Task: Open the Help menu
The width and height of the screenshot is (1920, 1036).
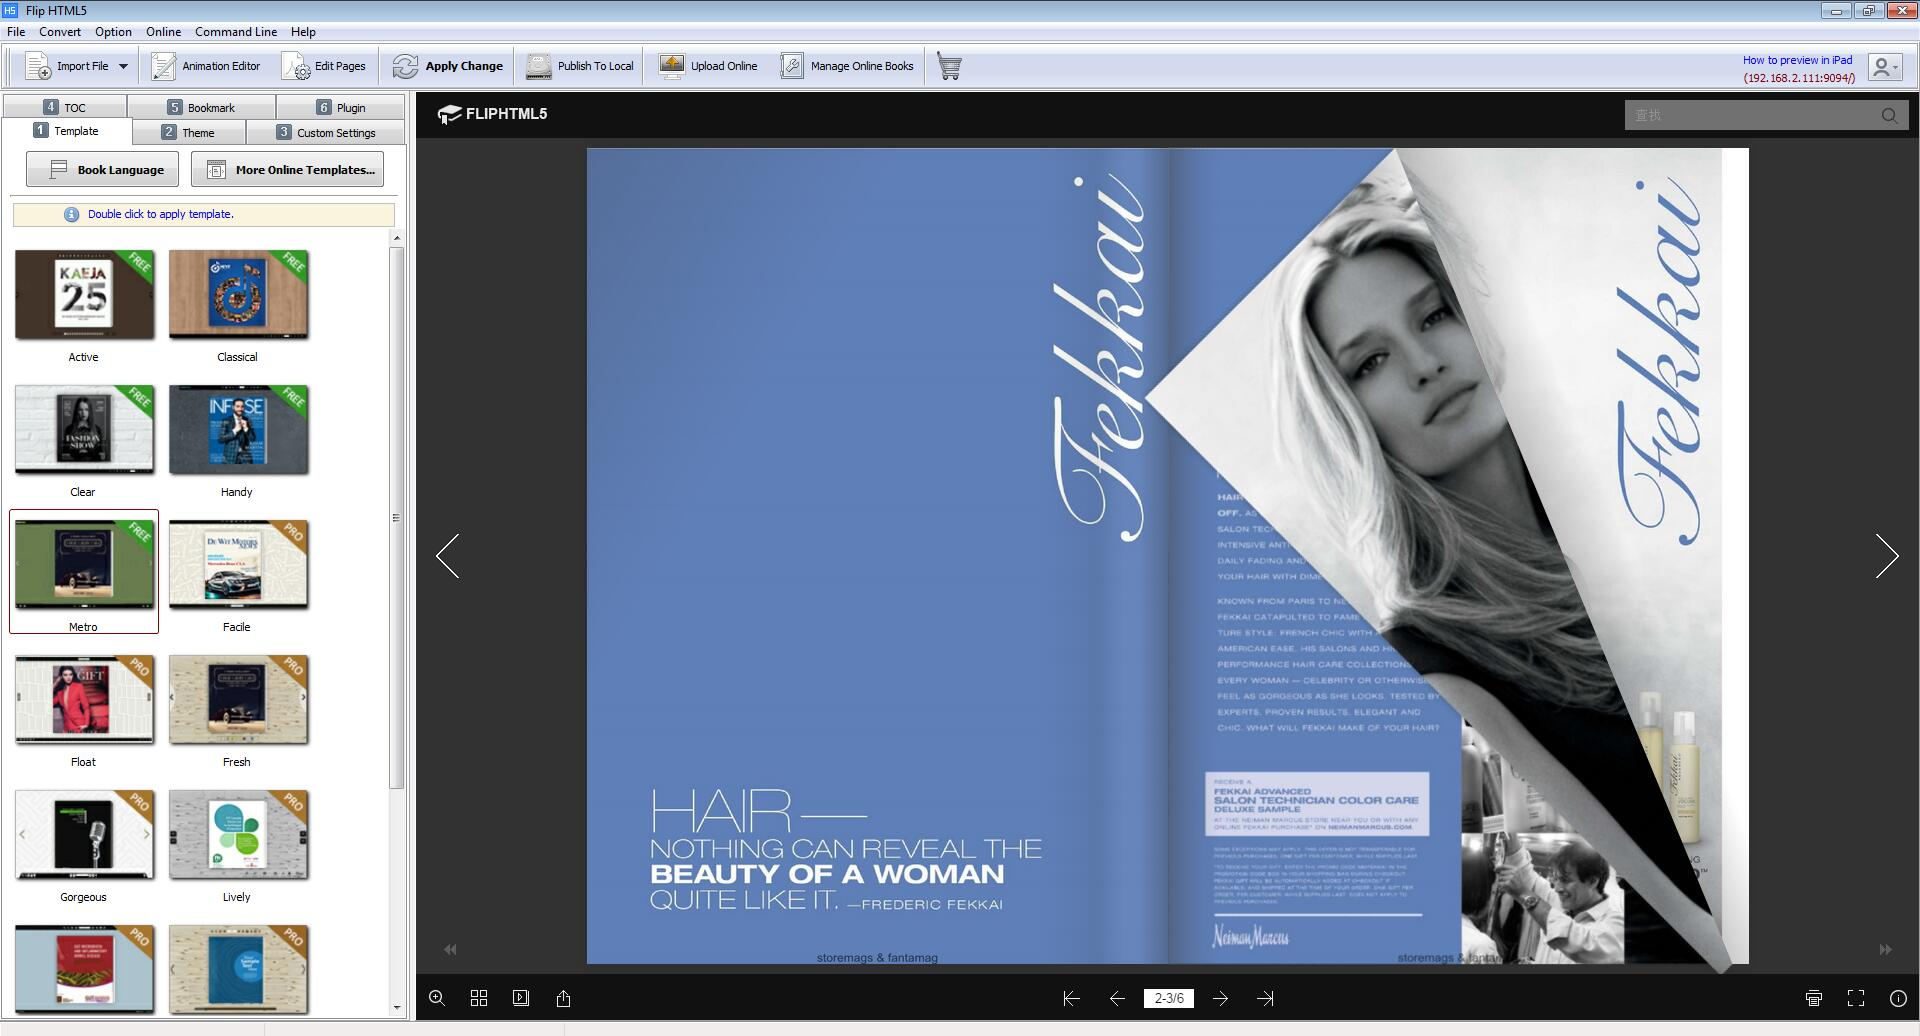Action: 303,32
